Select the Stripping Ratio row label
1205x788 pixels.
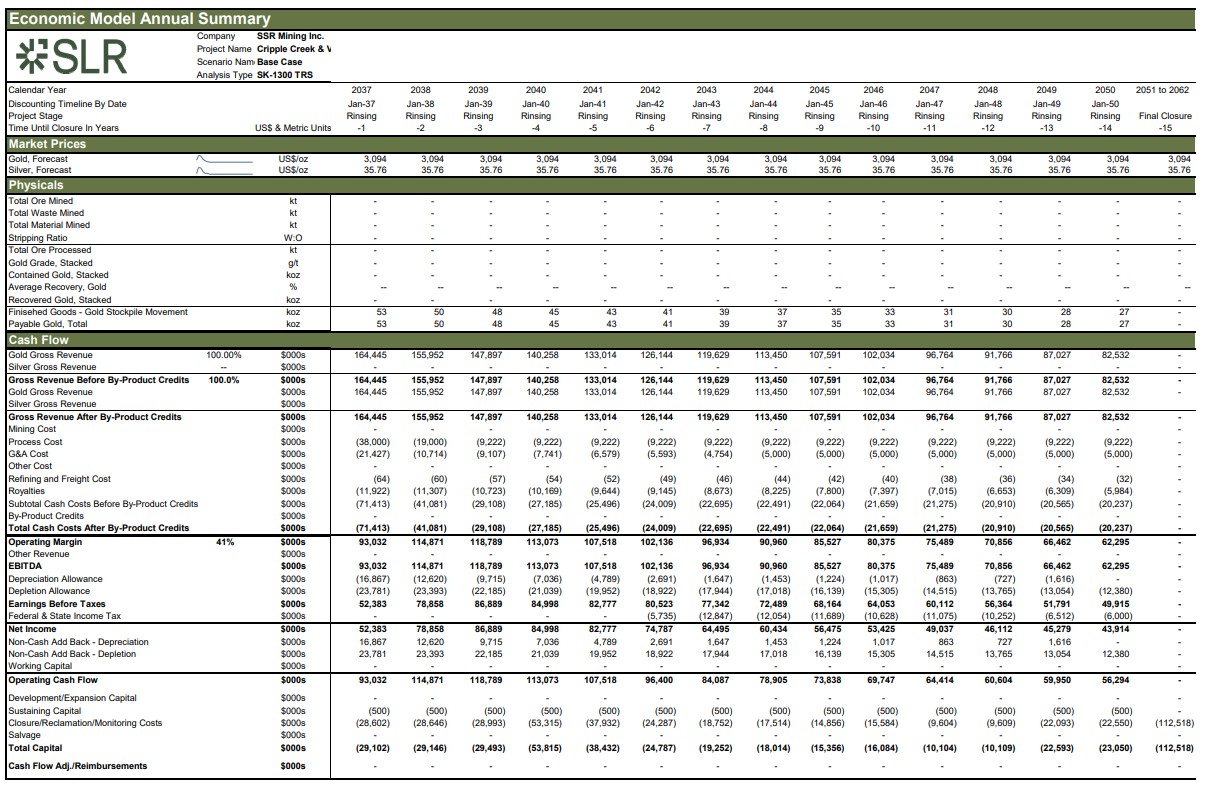coord(38,238)
